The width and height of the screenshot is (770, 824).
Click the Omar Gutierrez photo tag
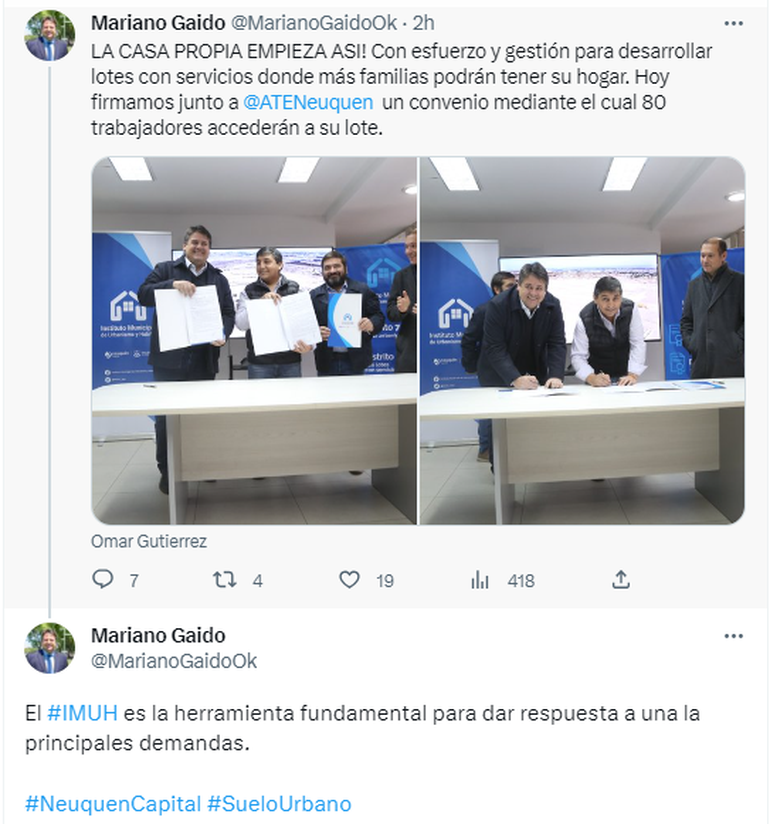[x=149, y=541]
